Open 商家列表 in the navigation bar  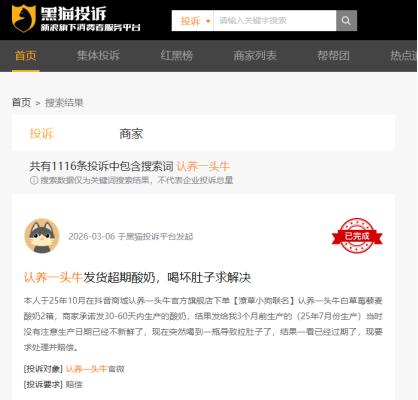click(x=255, y=55)
